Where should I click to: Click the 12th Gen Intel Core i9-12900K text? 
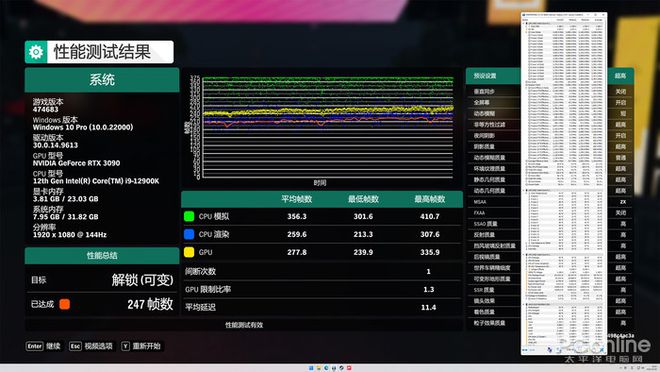(x=96, y=181)
